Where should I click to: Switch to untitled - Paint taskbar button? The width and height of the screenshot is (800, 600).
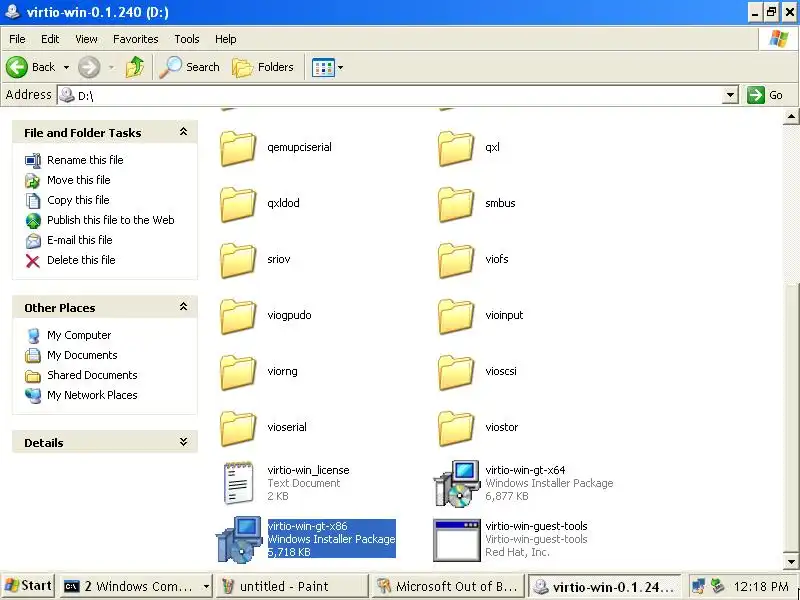coord(292,586)
